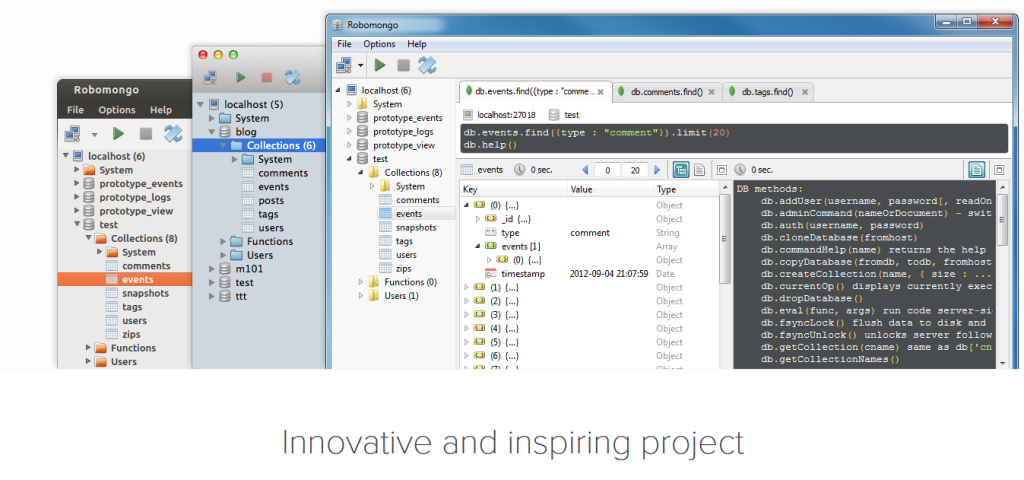The image size is (1024, 480).
Task: Click the green play icon in the Mac window
Action: pyautogui.click(x=240, y=77)
